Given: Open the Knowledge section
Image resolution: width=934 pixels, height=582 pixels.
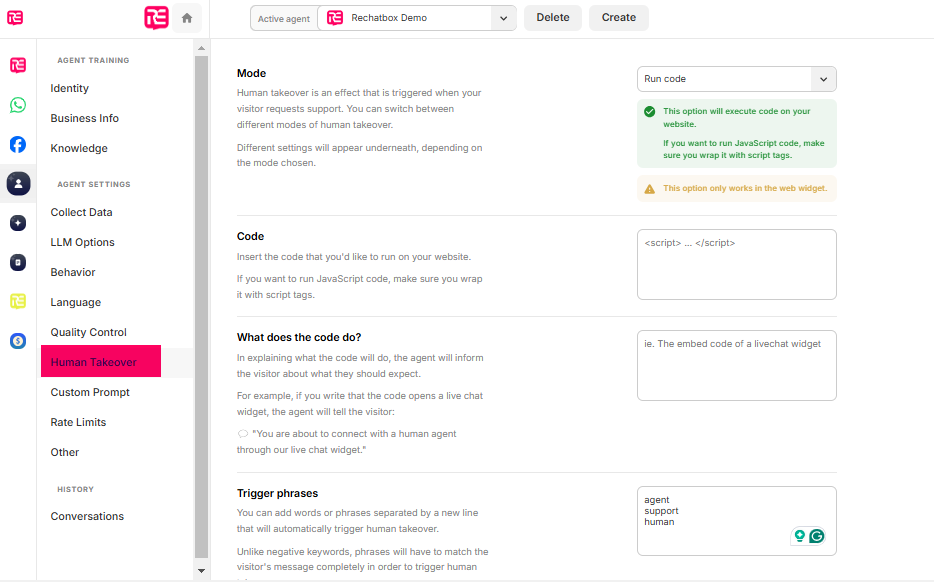Looking at the screenshot, I should click(79, 148).
